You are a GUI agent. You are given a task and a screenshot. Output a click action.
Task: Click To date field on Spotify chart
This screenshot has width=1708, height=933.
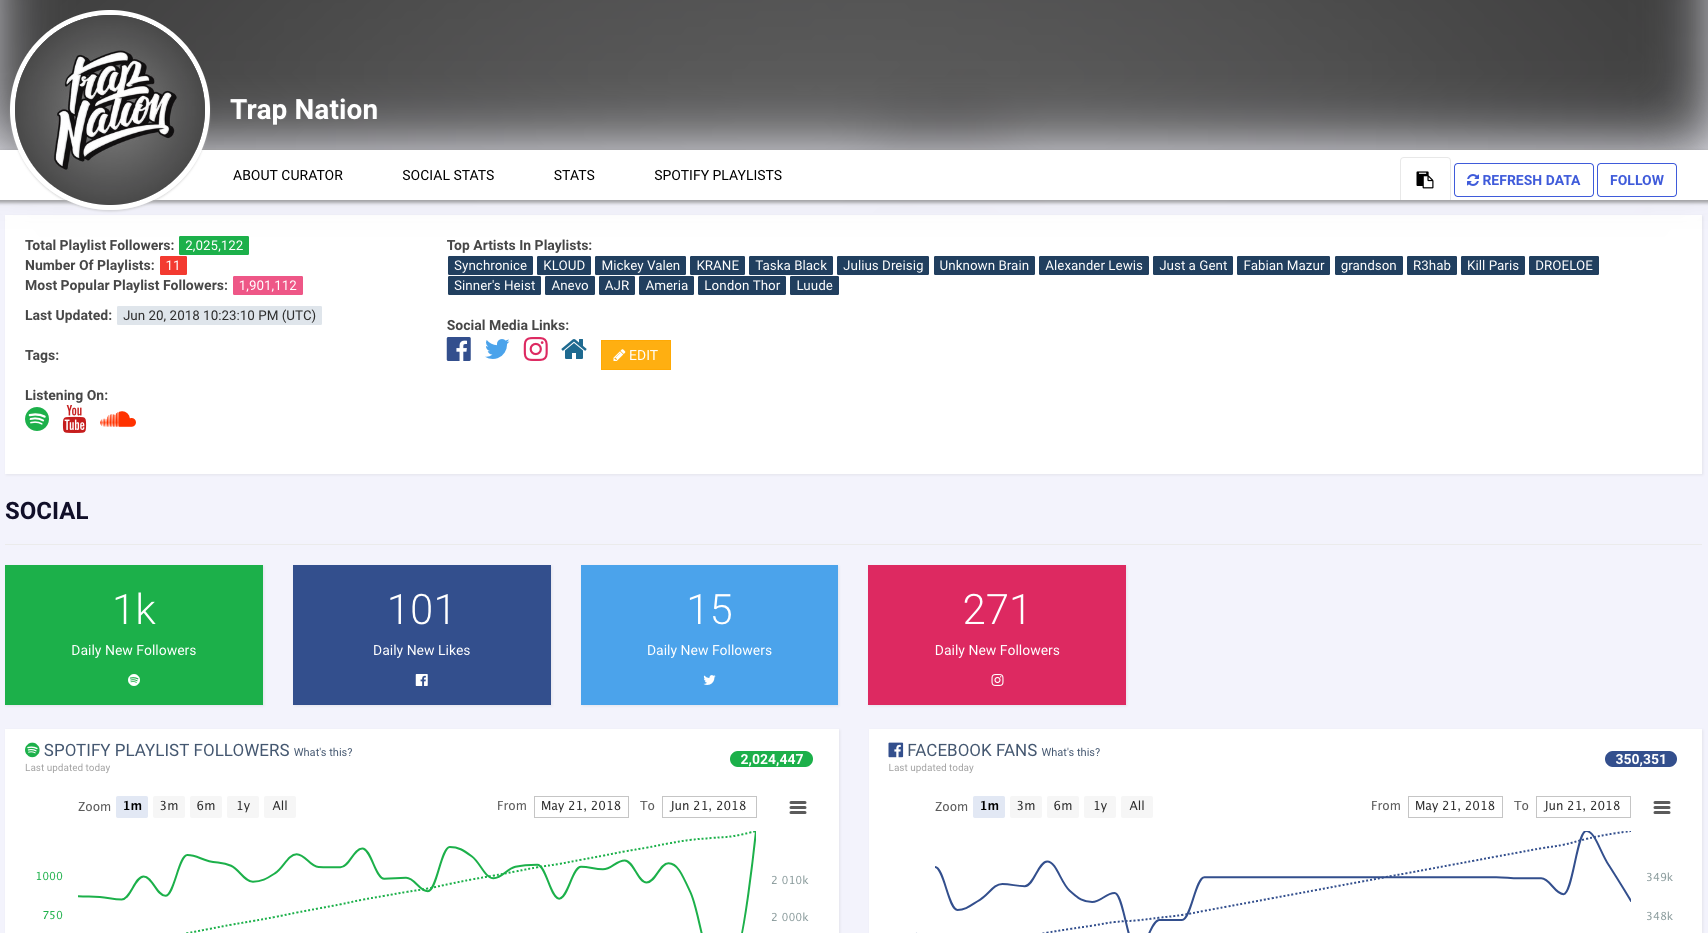pos(709,806)
